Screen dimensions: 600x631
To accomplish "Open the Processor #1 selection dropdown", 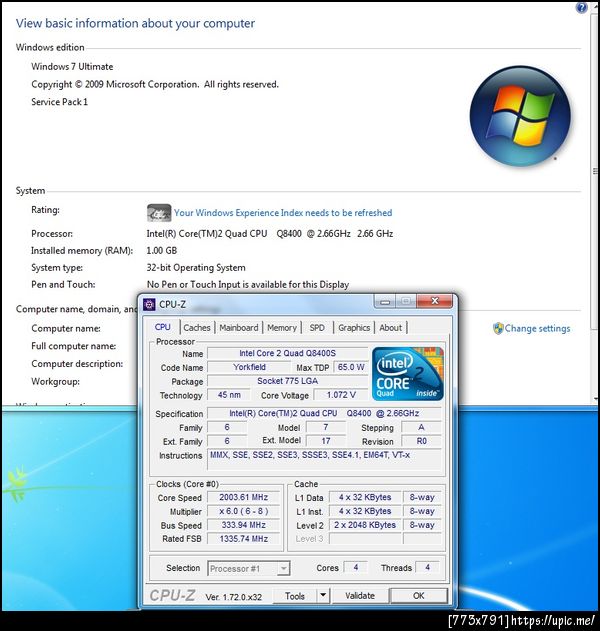I will point(248,569).
